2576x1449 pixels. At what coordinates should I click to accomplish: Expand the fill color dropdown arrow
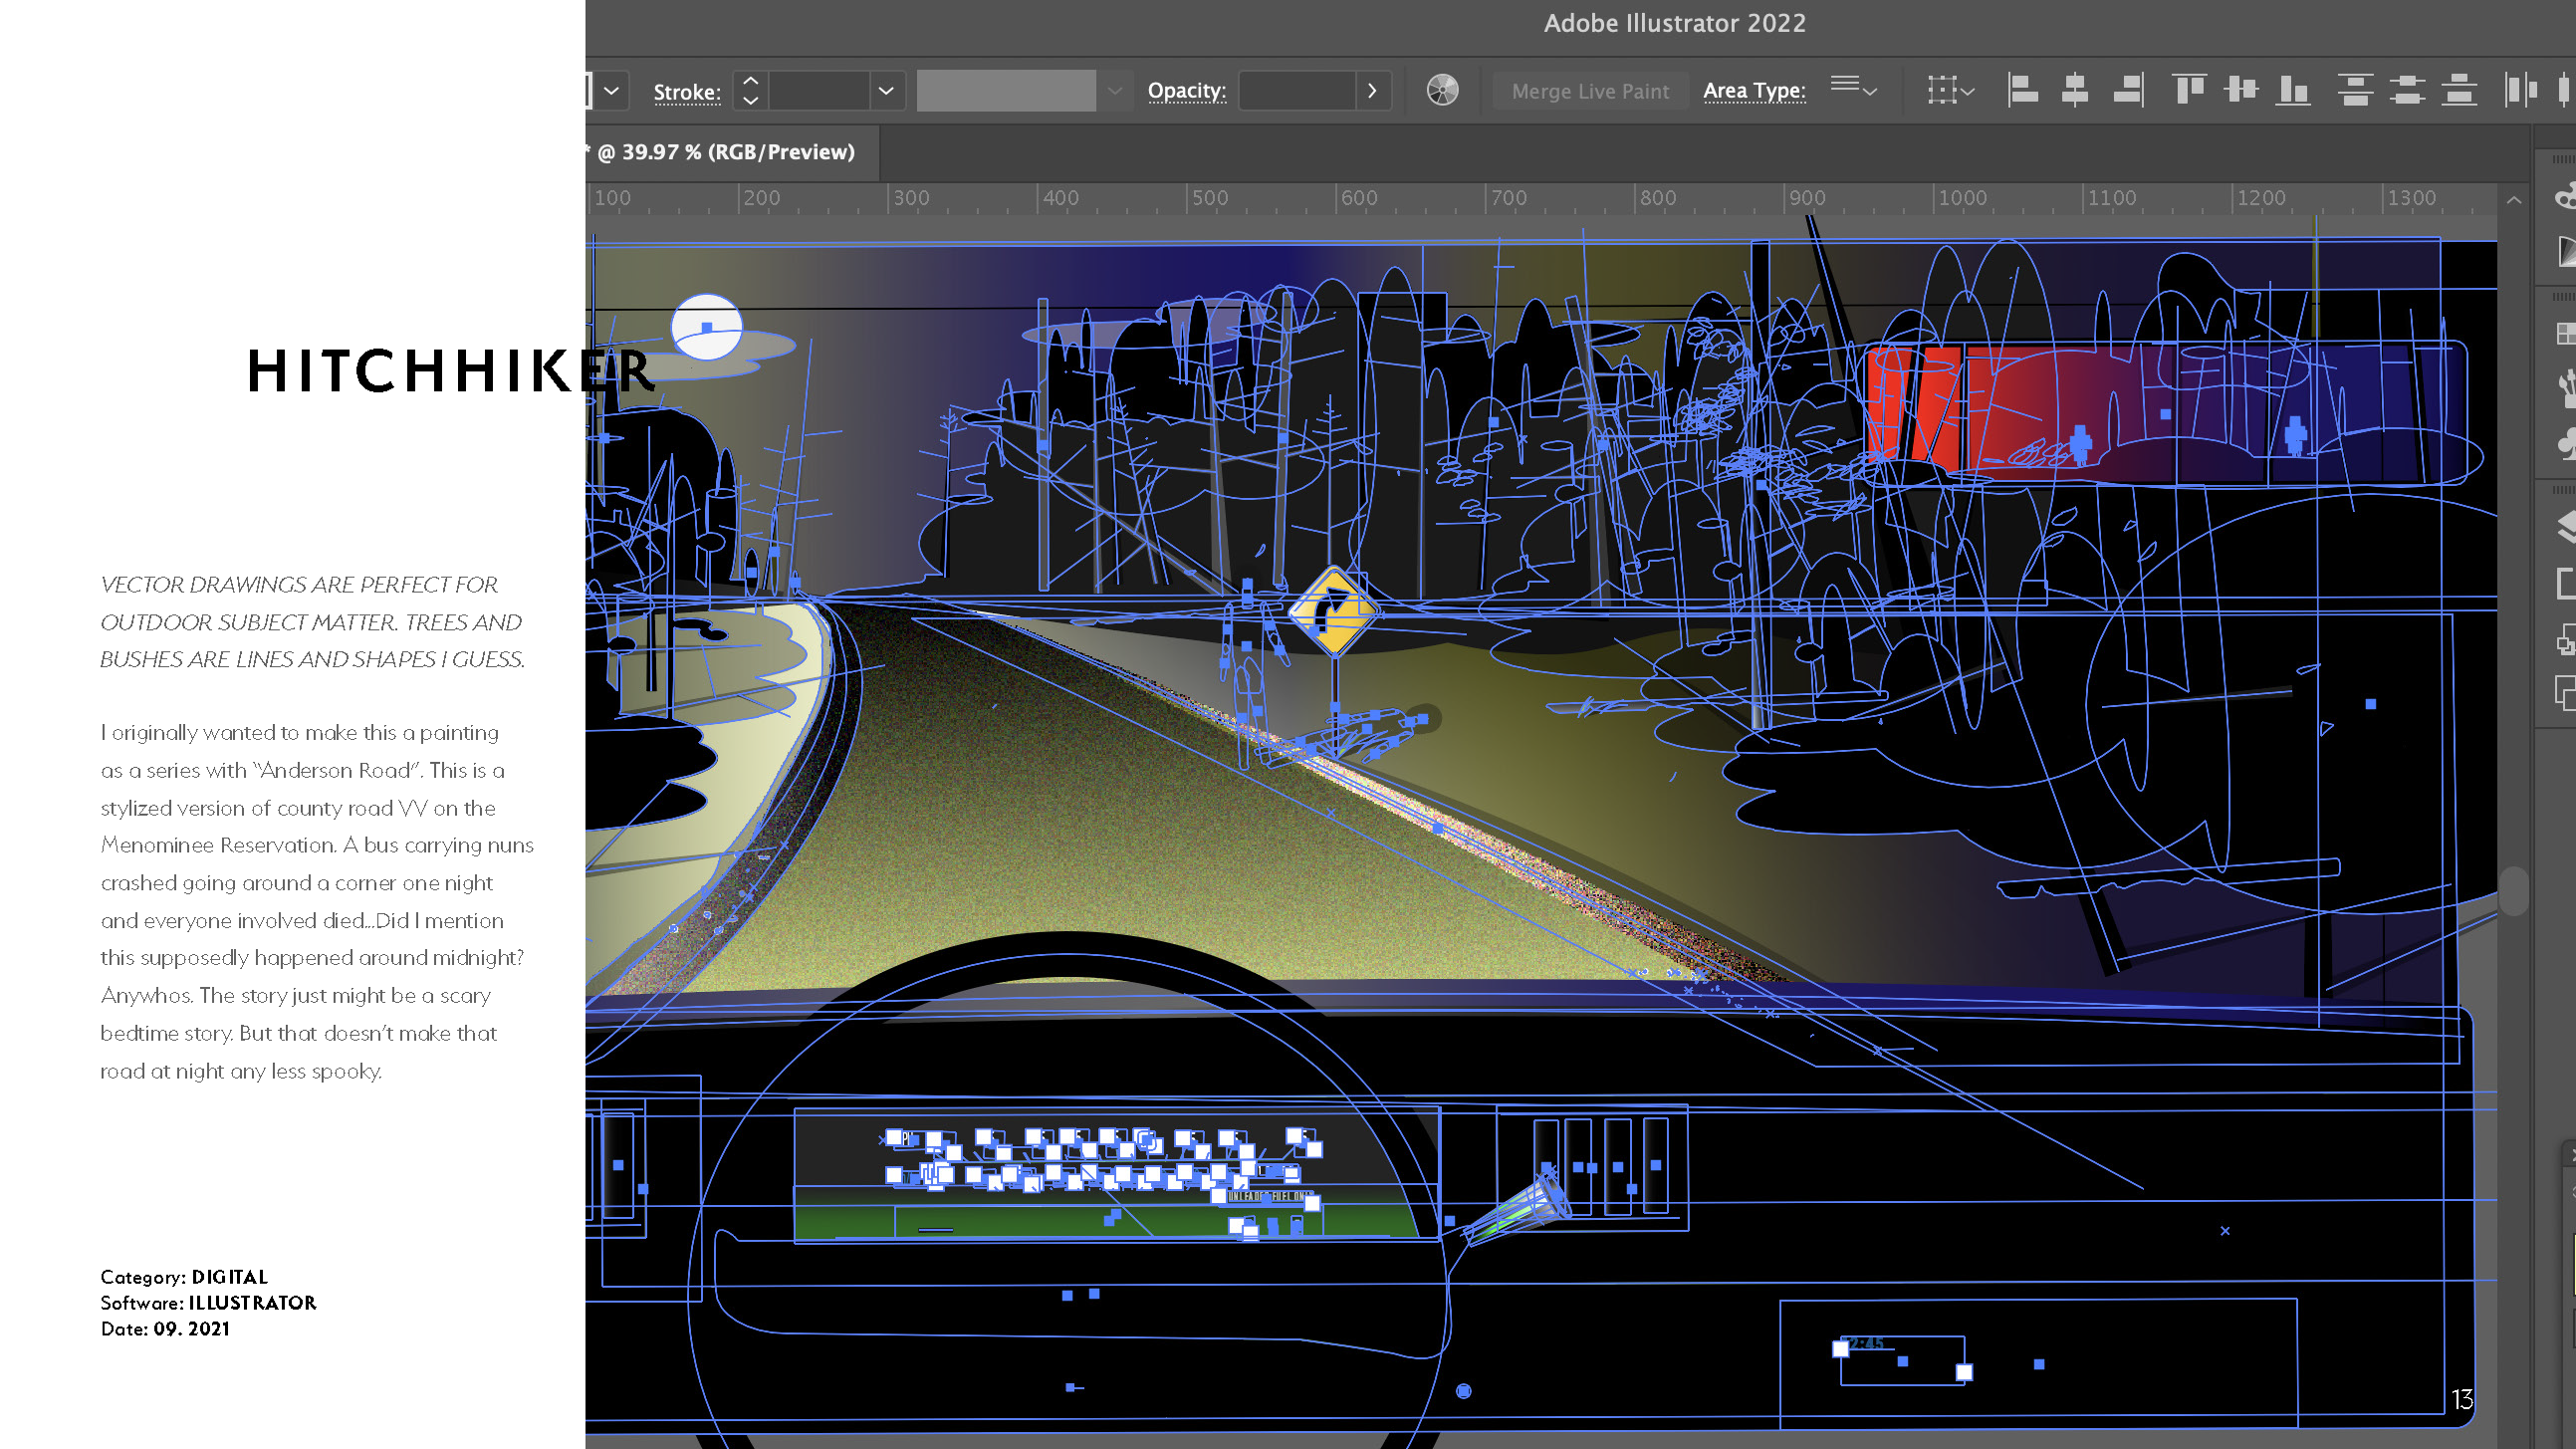click(x=612, y=91)
